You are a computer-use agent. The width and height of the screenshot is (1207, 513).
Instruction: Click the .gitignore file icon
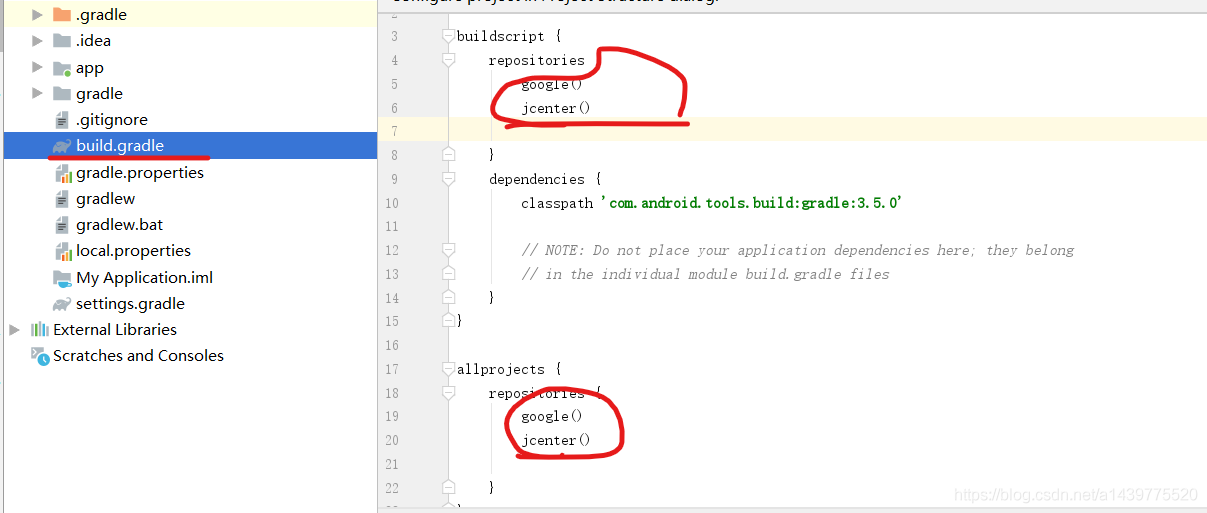click(x=63, y=120)
